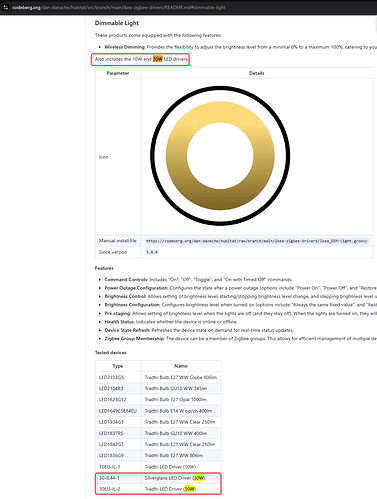The width and height of the screenshot is (377, 499).
Task: Select the 10EU-IL-1 type cell
Action: pyautogui.click(x=118, y=467)
